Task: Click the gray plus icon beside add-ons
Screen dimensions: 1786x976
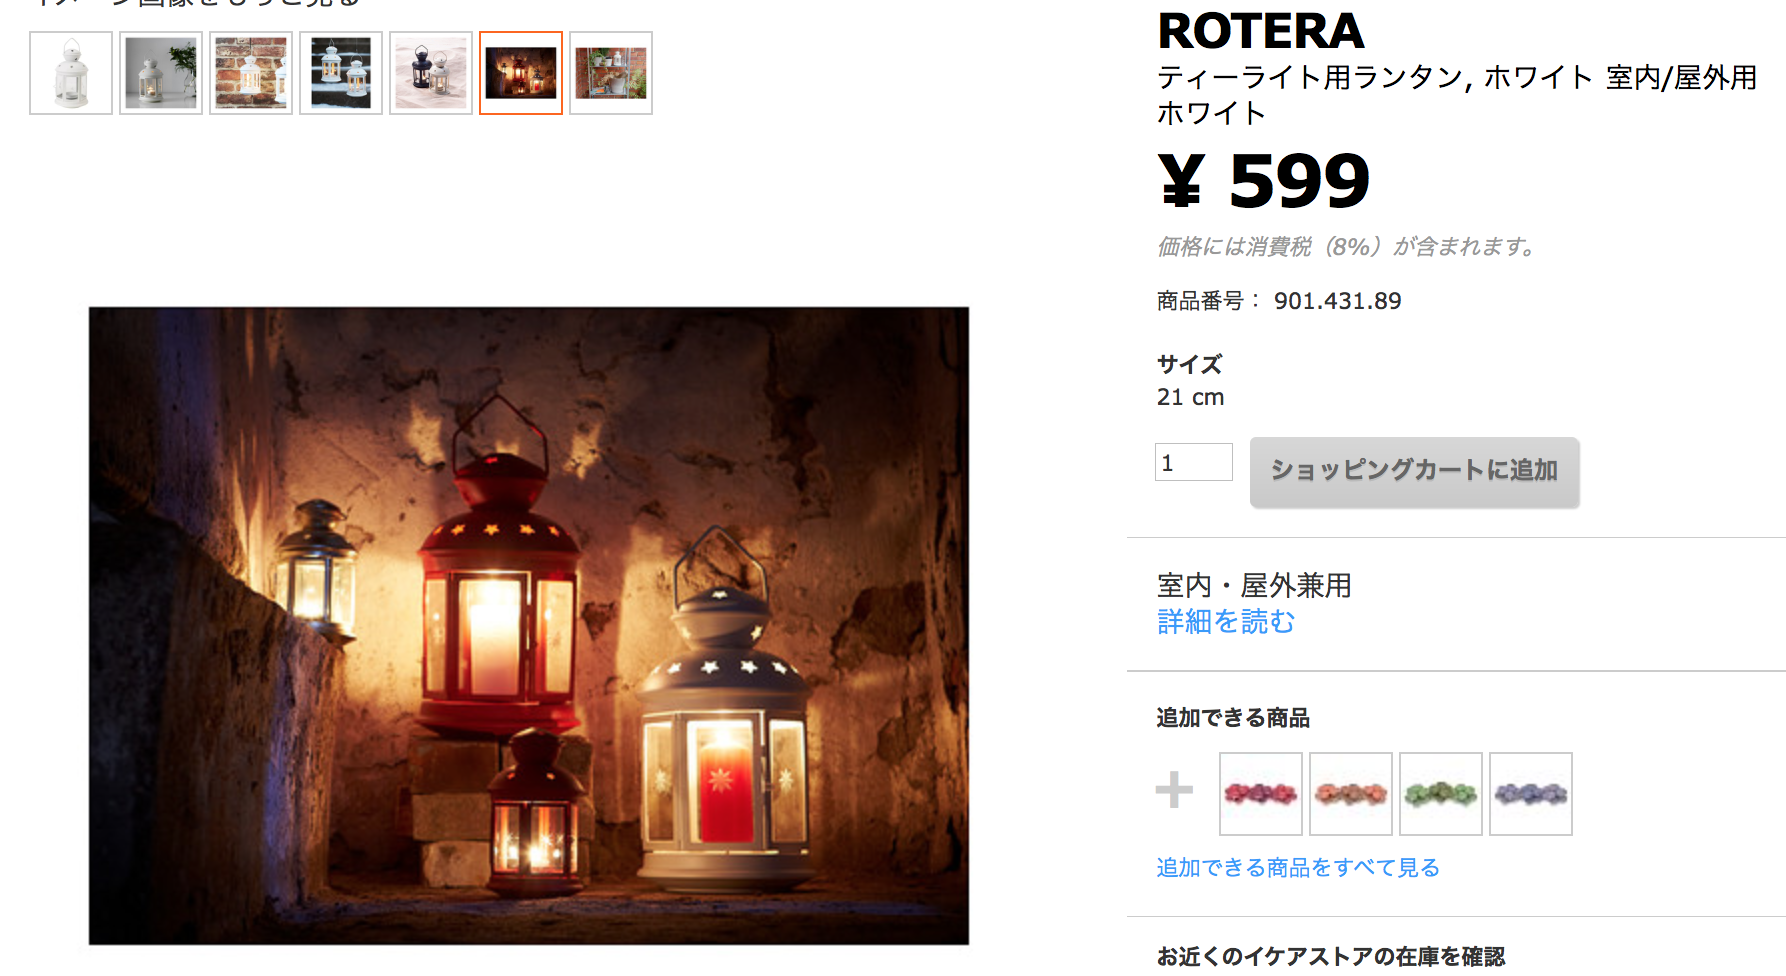Action: [x=1174, y=789]
